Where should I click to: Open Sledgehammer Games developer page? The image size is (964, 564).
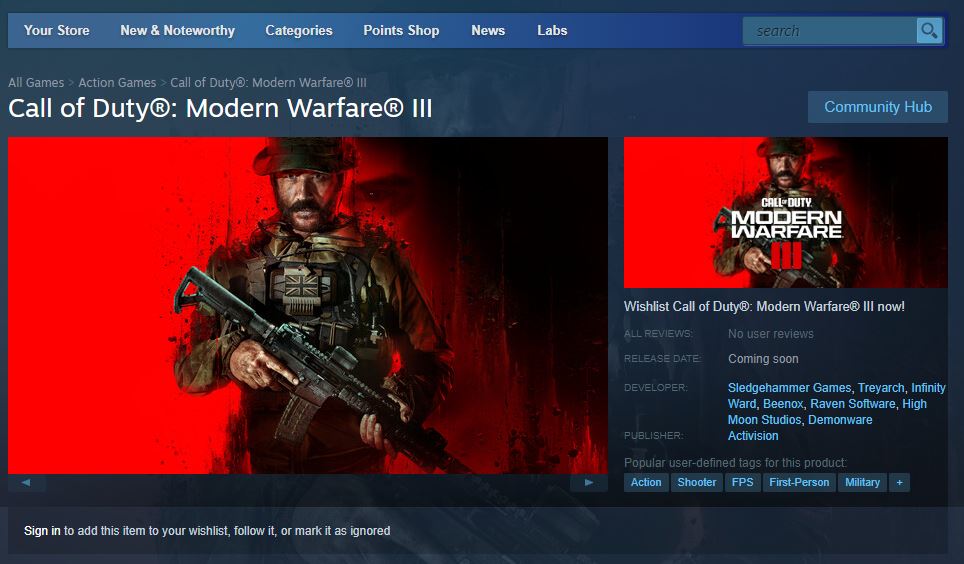(789, 388)
